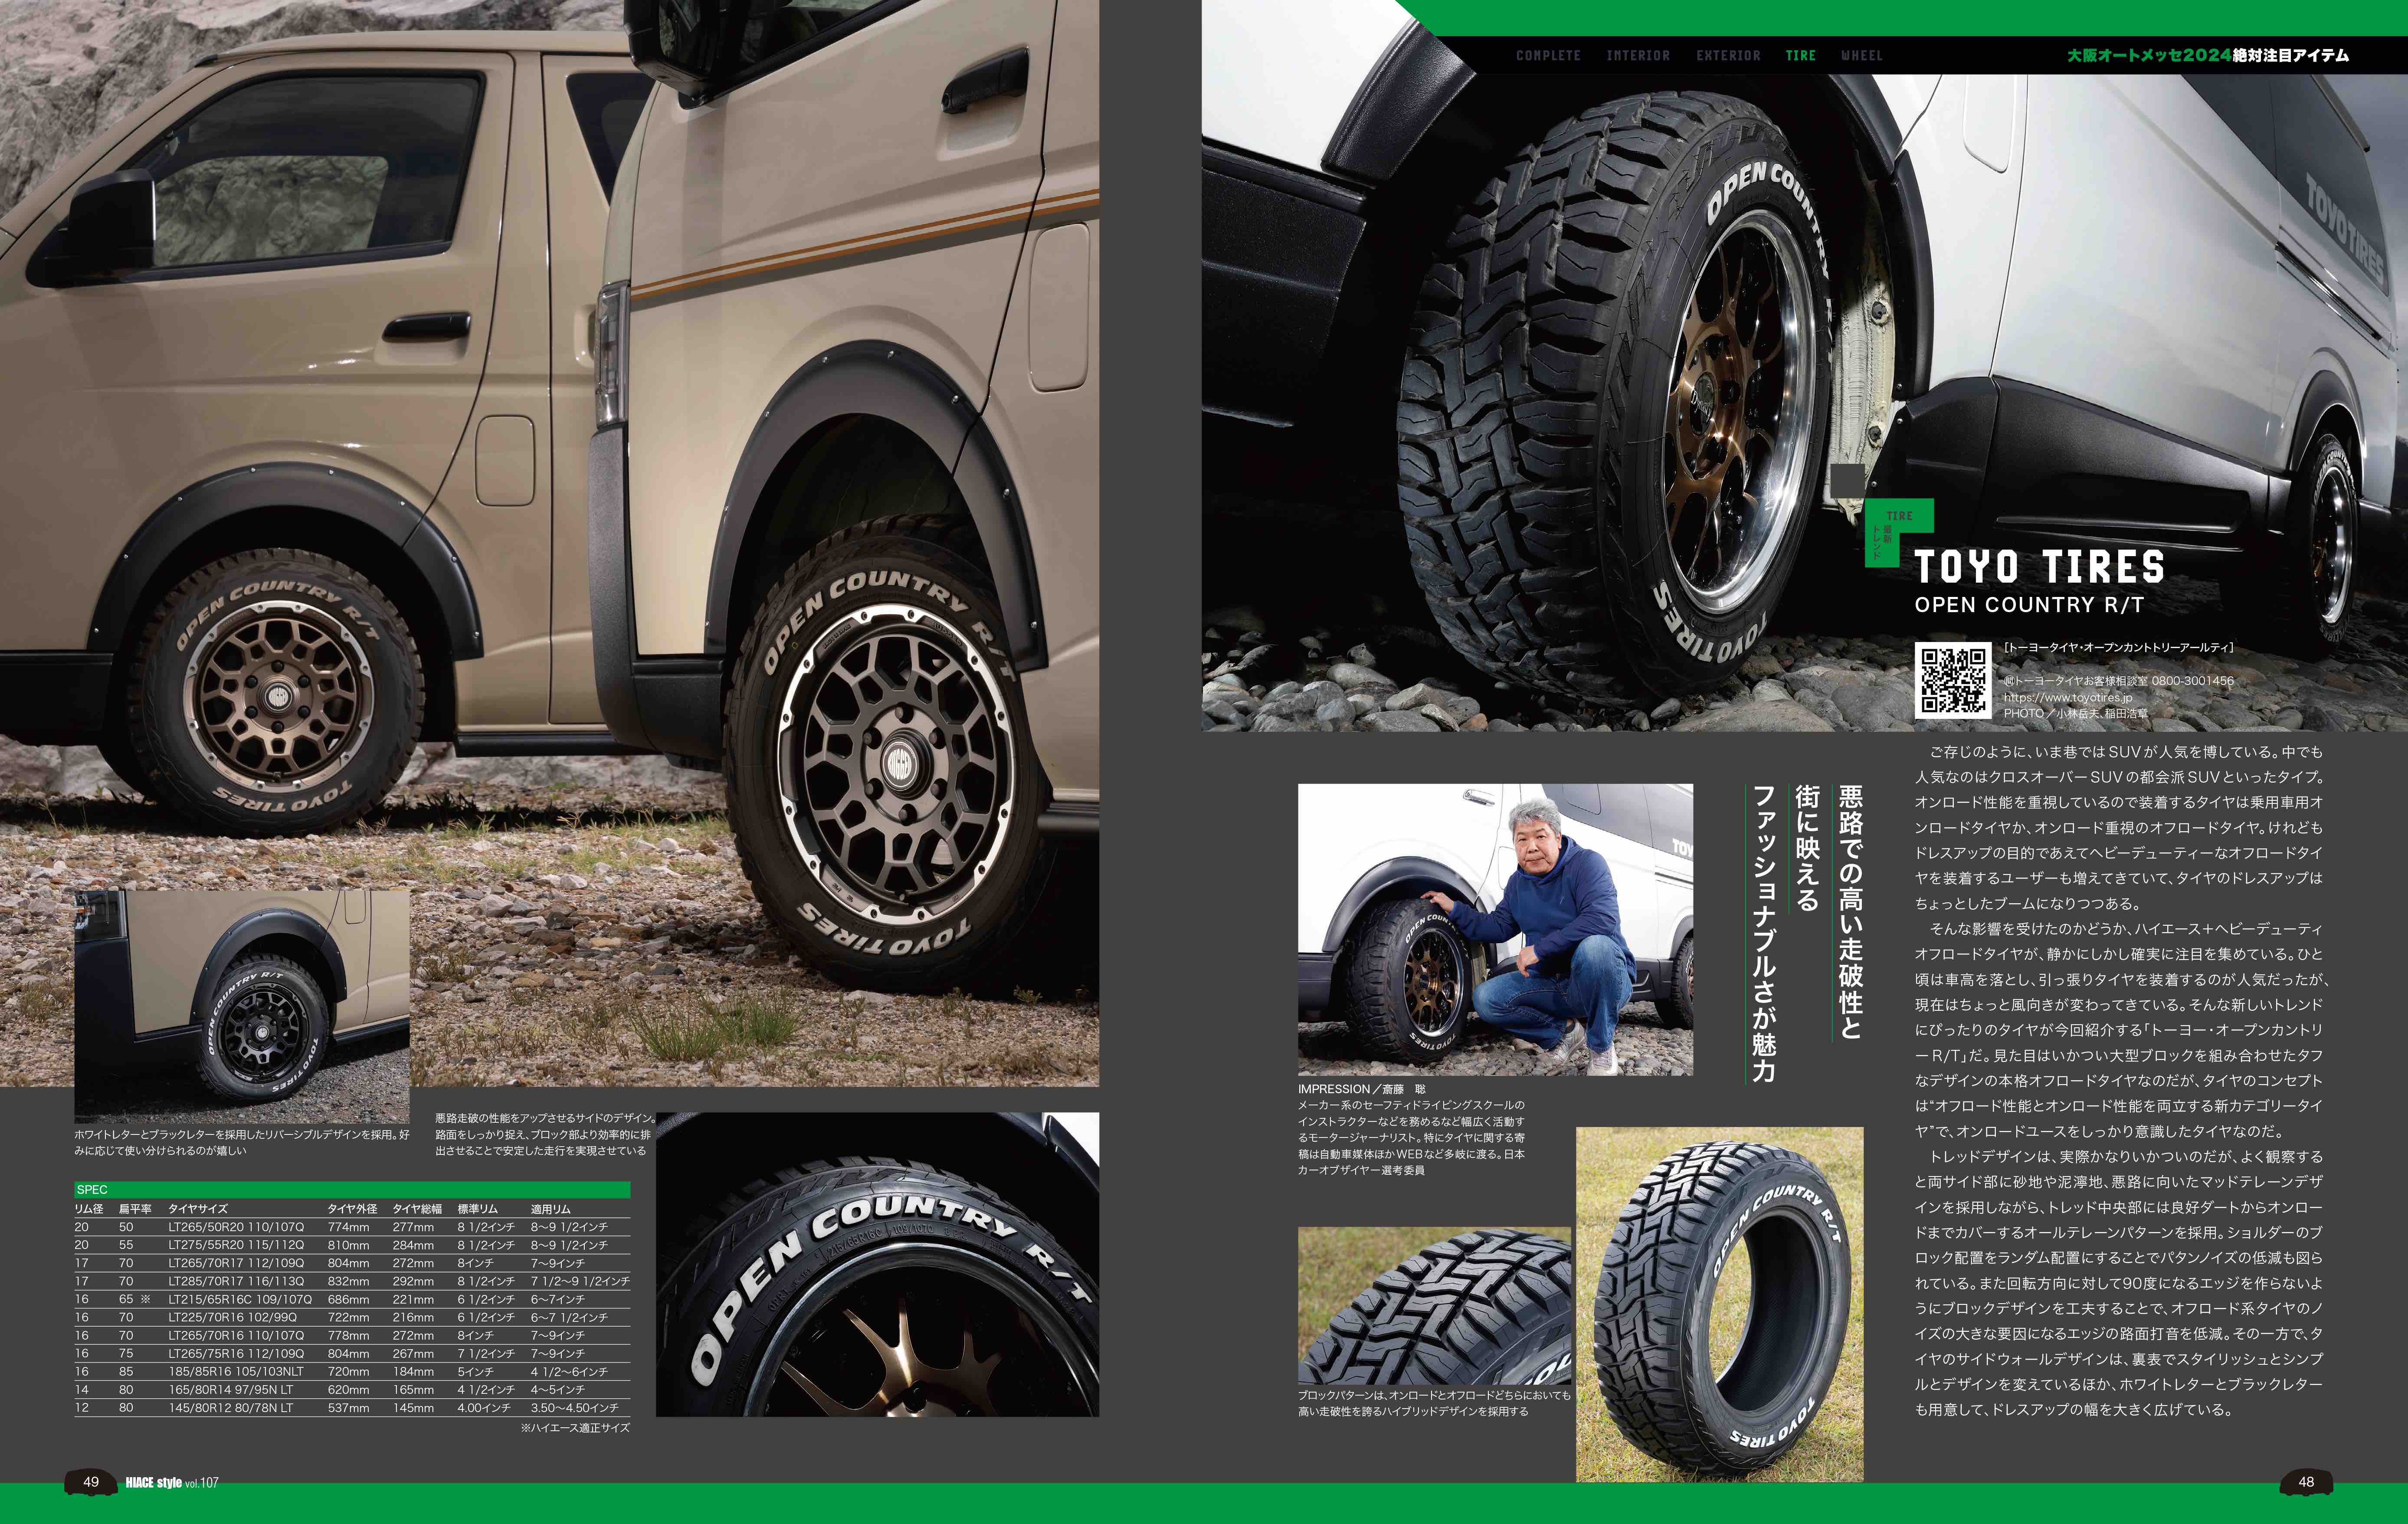Select the LT265/75R16 112/109Q cell
This screenshot has width=2408, height=1524.
(236, 1353)
